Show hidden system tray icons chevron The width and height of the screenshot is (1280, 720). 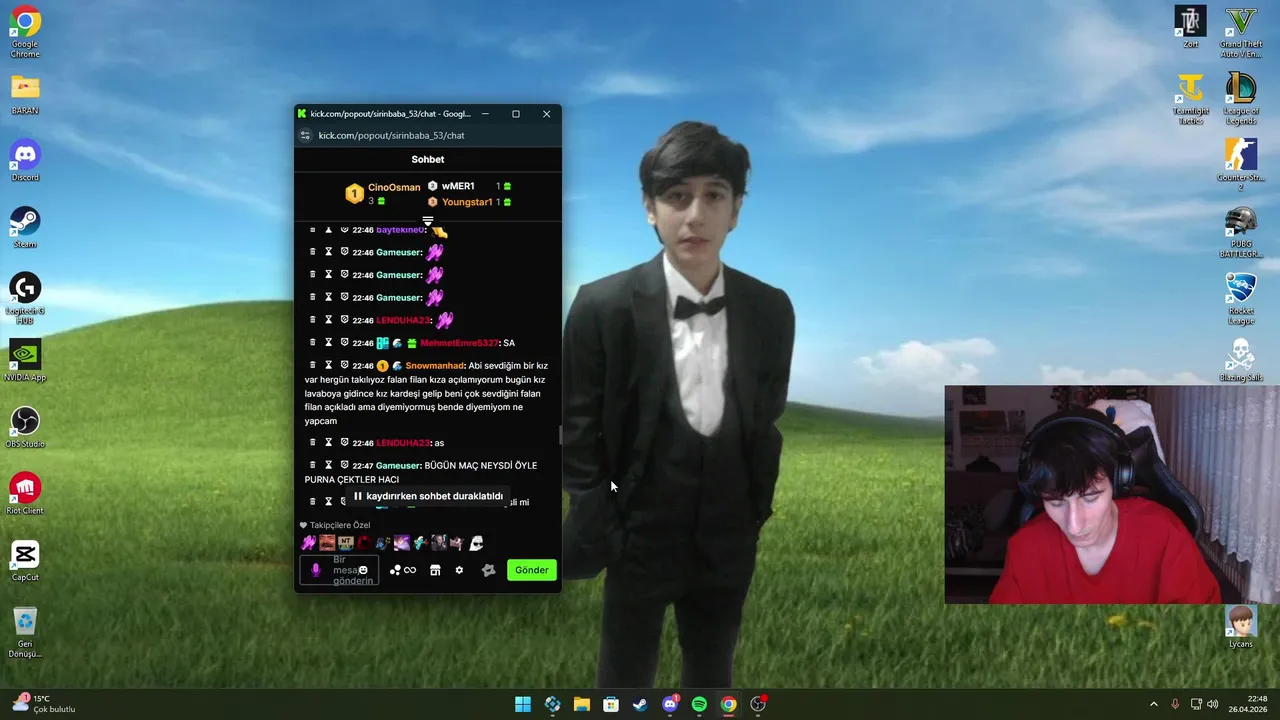point(1153,704)
